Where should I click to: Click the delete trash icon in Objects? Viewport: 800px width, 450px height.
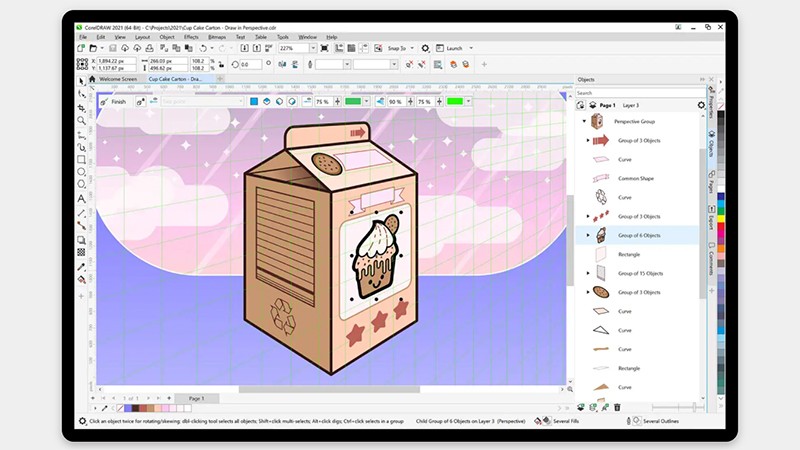coord(617,407)
